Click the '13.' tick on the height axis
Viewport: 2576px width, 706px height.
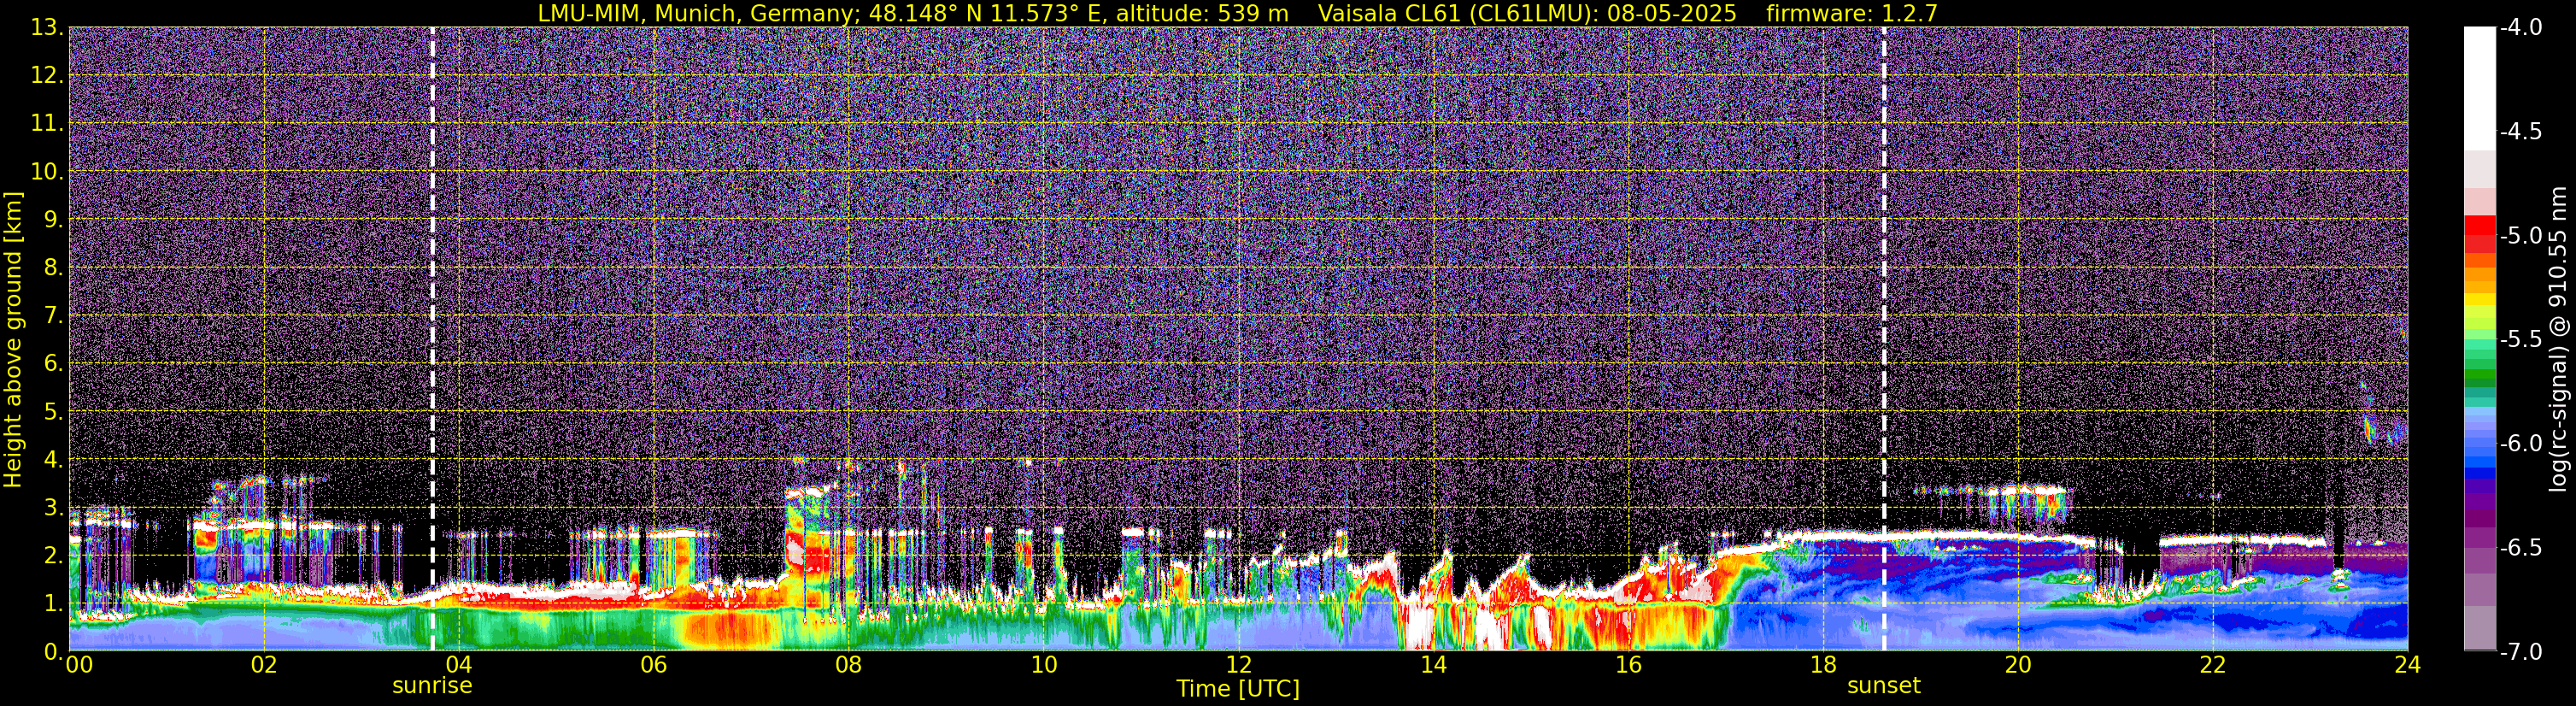(48, 27)
